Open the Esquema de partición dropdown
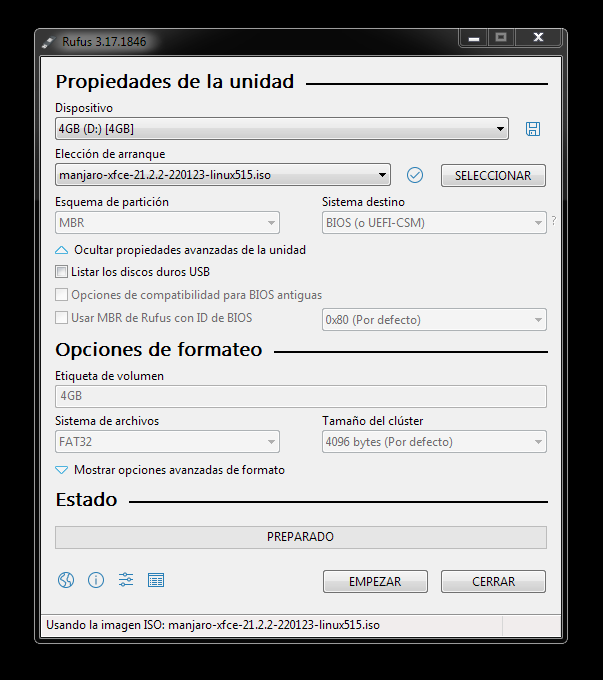The image size is (603, 680). 167,223
